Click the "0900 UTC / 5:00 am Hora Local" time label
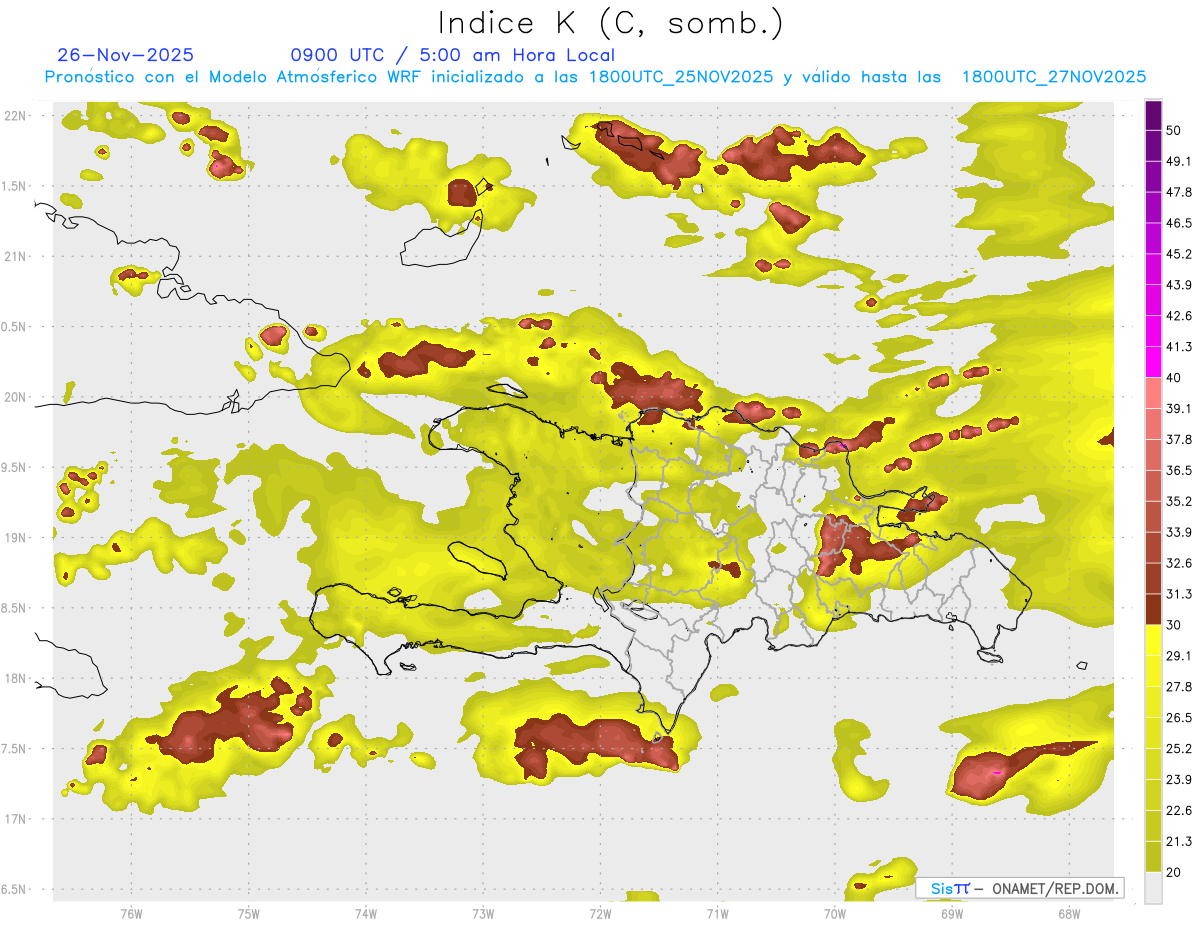Screen dimensions: 1200x927 pos(452,55)
